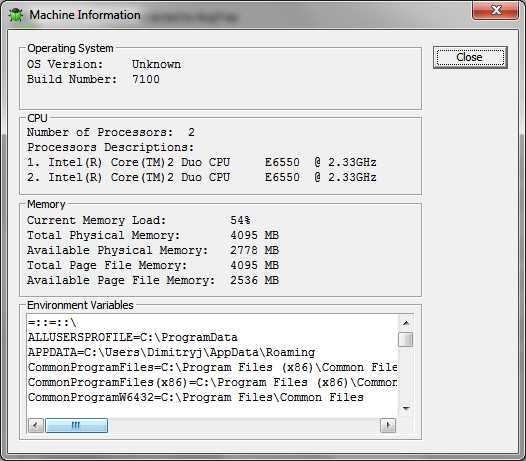Click the environment variables vertical scroll down arrow
This screenshot has width=526, height=461.
point(406,409)
